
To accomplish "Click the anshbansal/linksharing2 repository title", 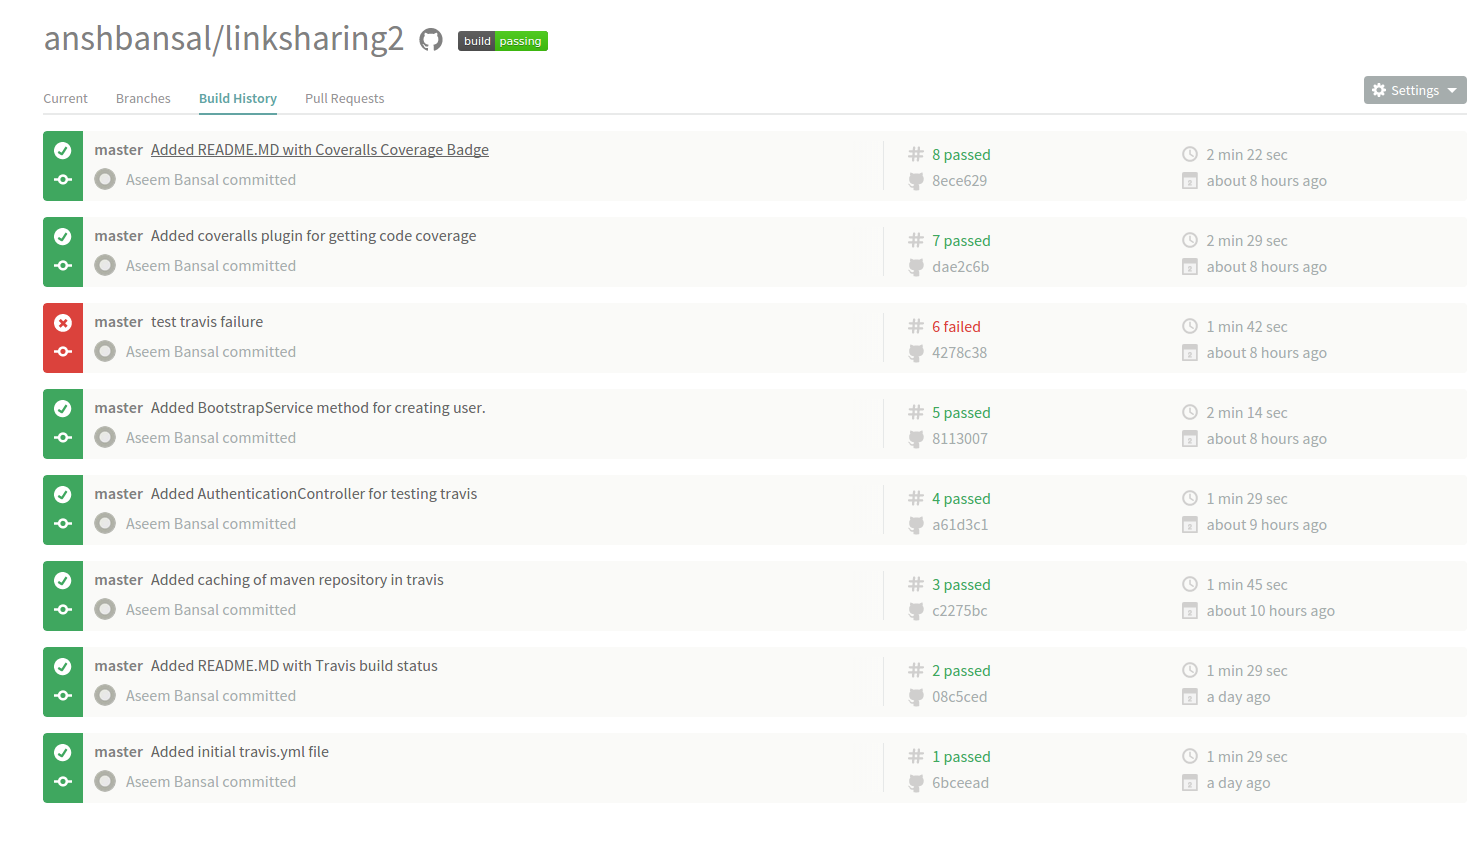I will pos(223,38).
